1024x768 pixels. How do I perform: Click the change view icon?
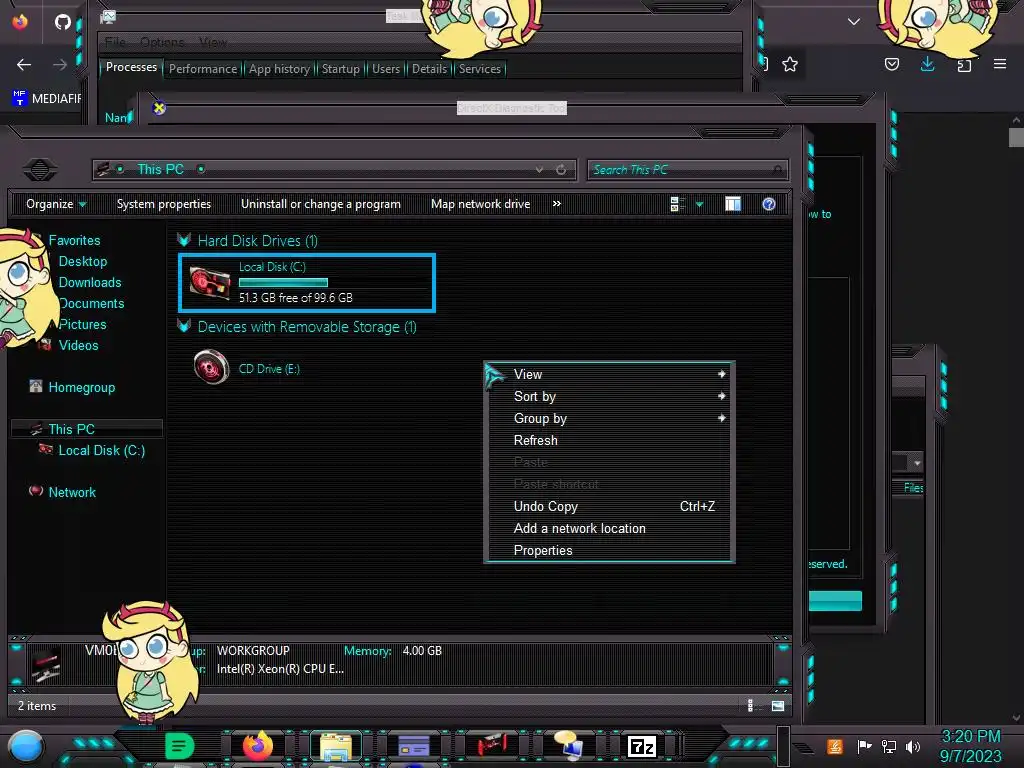677,204
